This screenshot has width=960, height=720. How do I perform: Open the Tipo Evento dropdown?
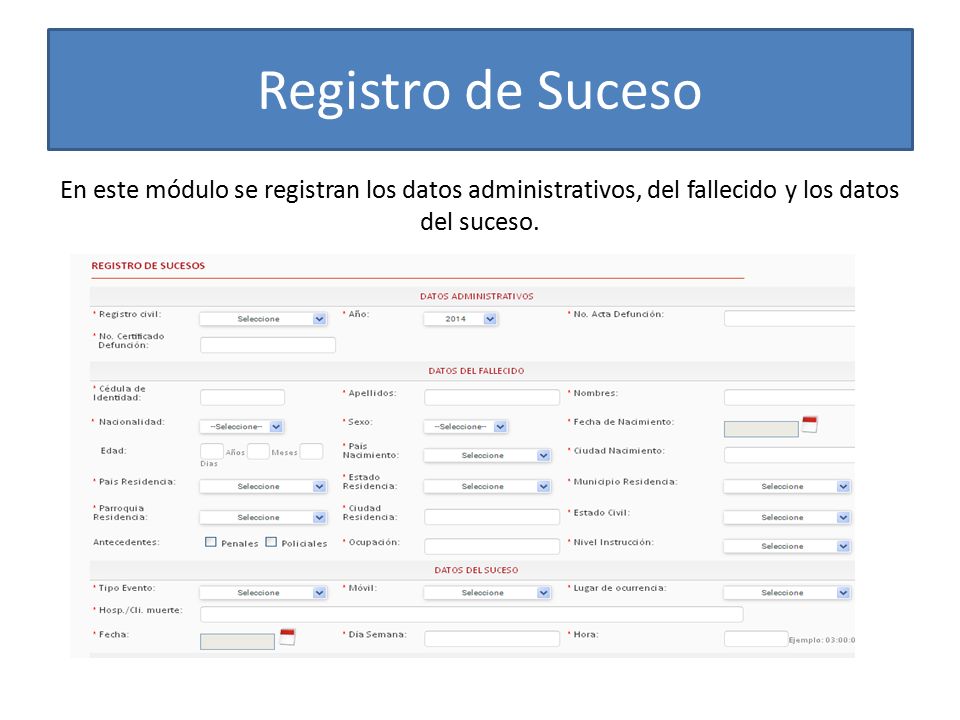click(263, 593)
